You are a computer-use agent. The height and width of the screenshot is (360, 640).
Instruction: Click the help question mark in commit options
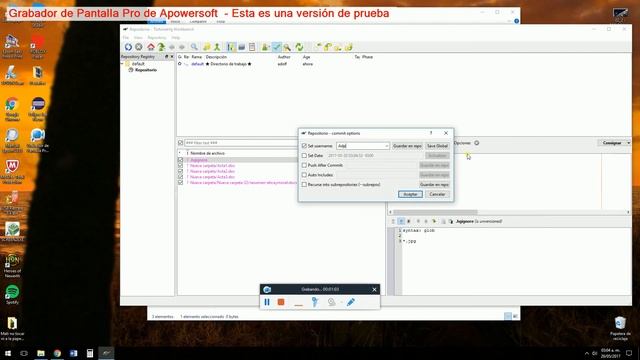pyautogui.click(x=431, y=133)
